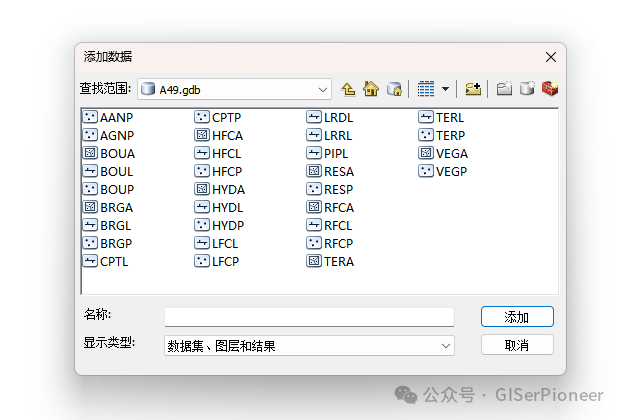Change the list view style
This screenshot has height=420, width=623.
pos(426,89)
